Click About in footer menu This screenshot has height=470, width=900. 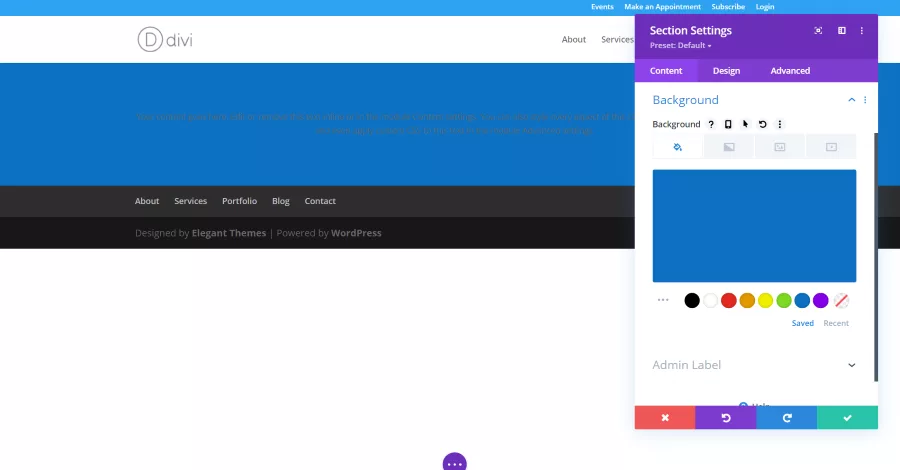(x=147, y=201)
